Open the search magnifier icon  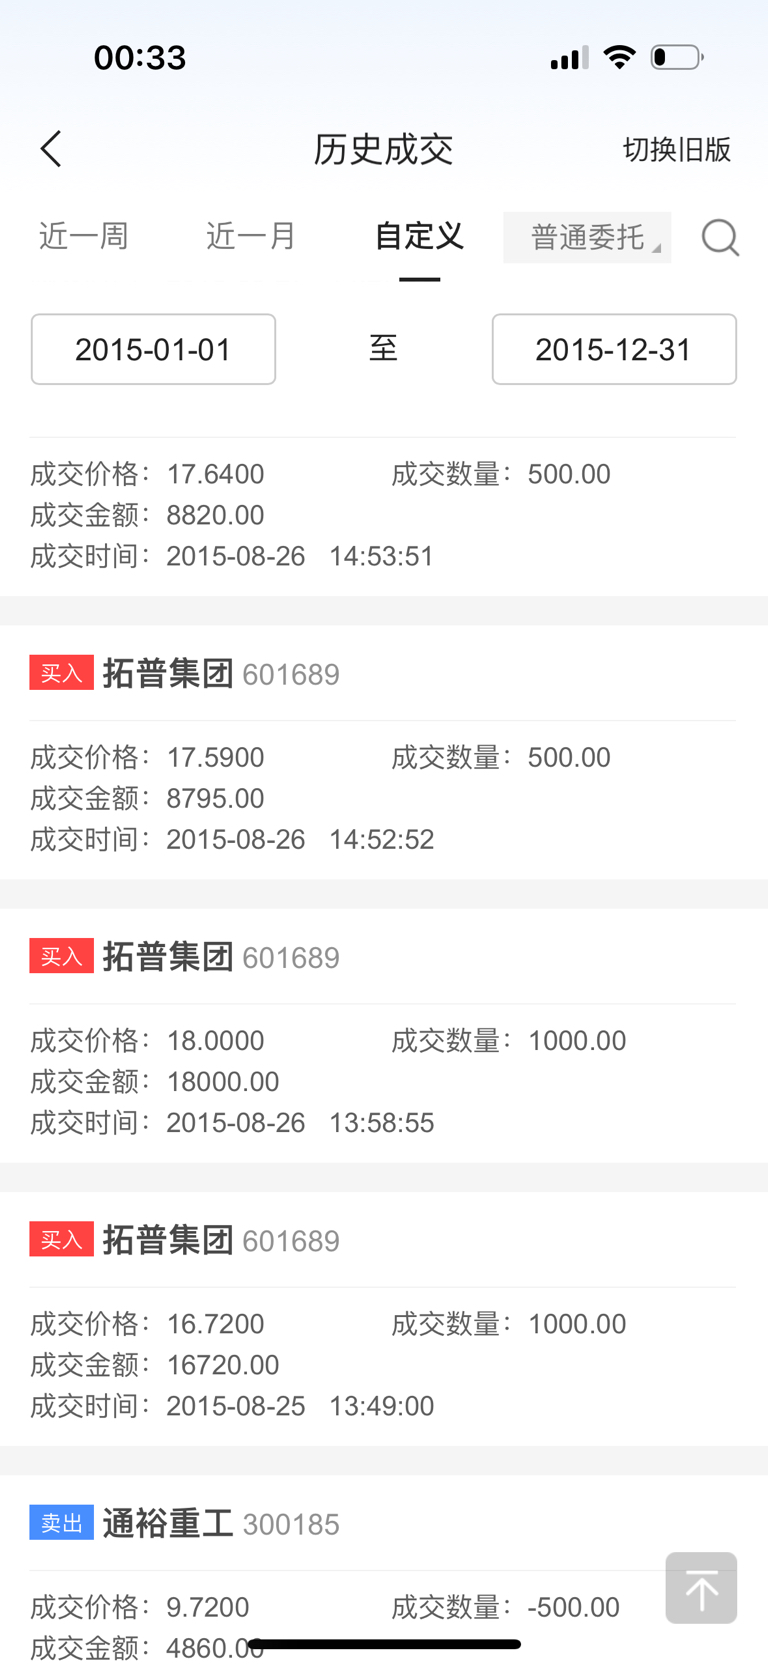click(720, 238)
